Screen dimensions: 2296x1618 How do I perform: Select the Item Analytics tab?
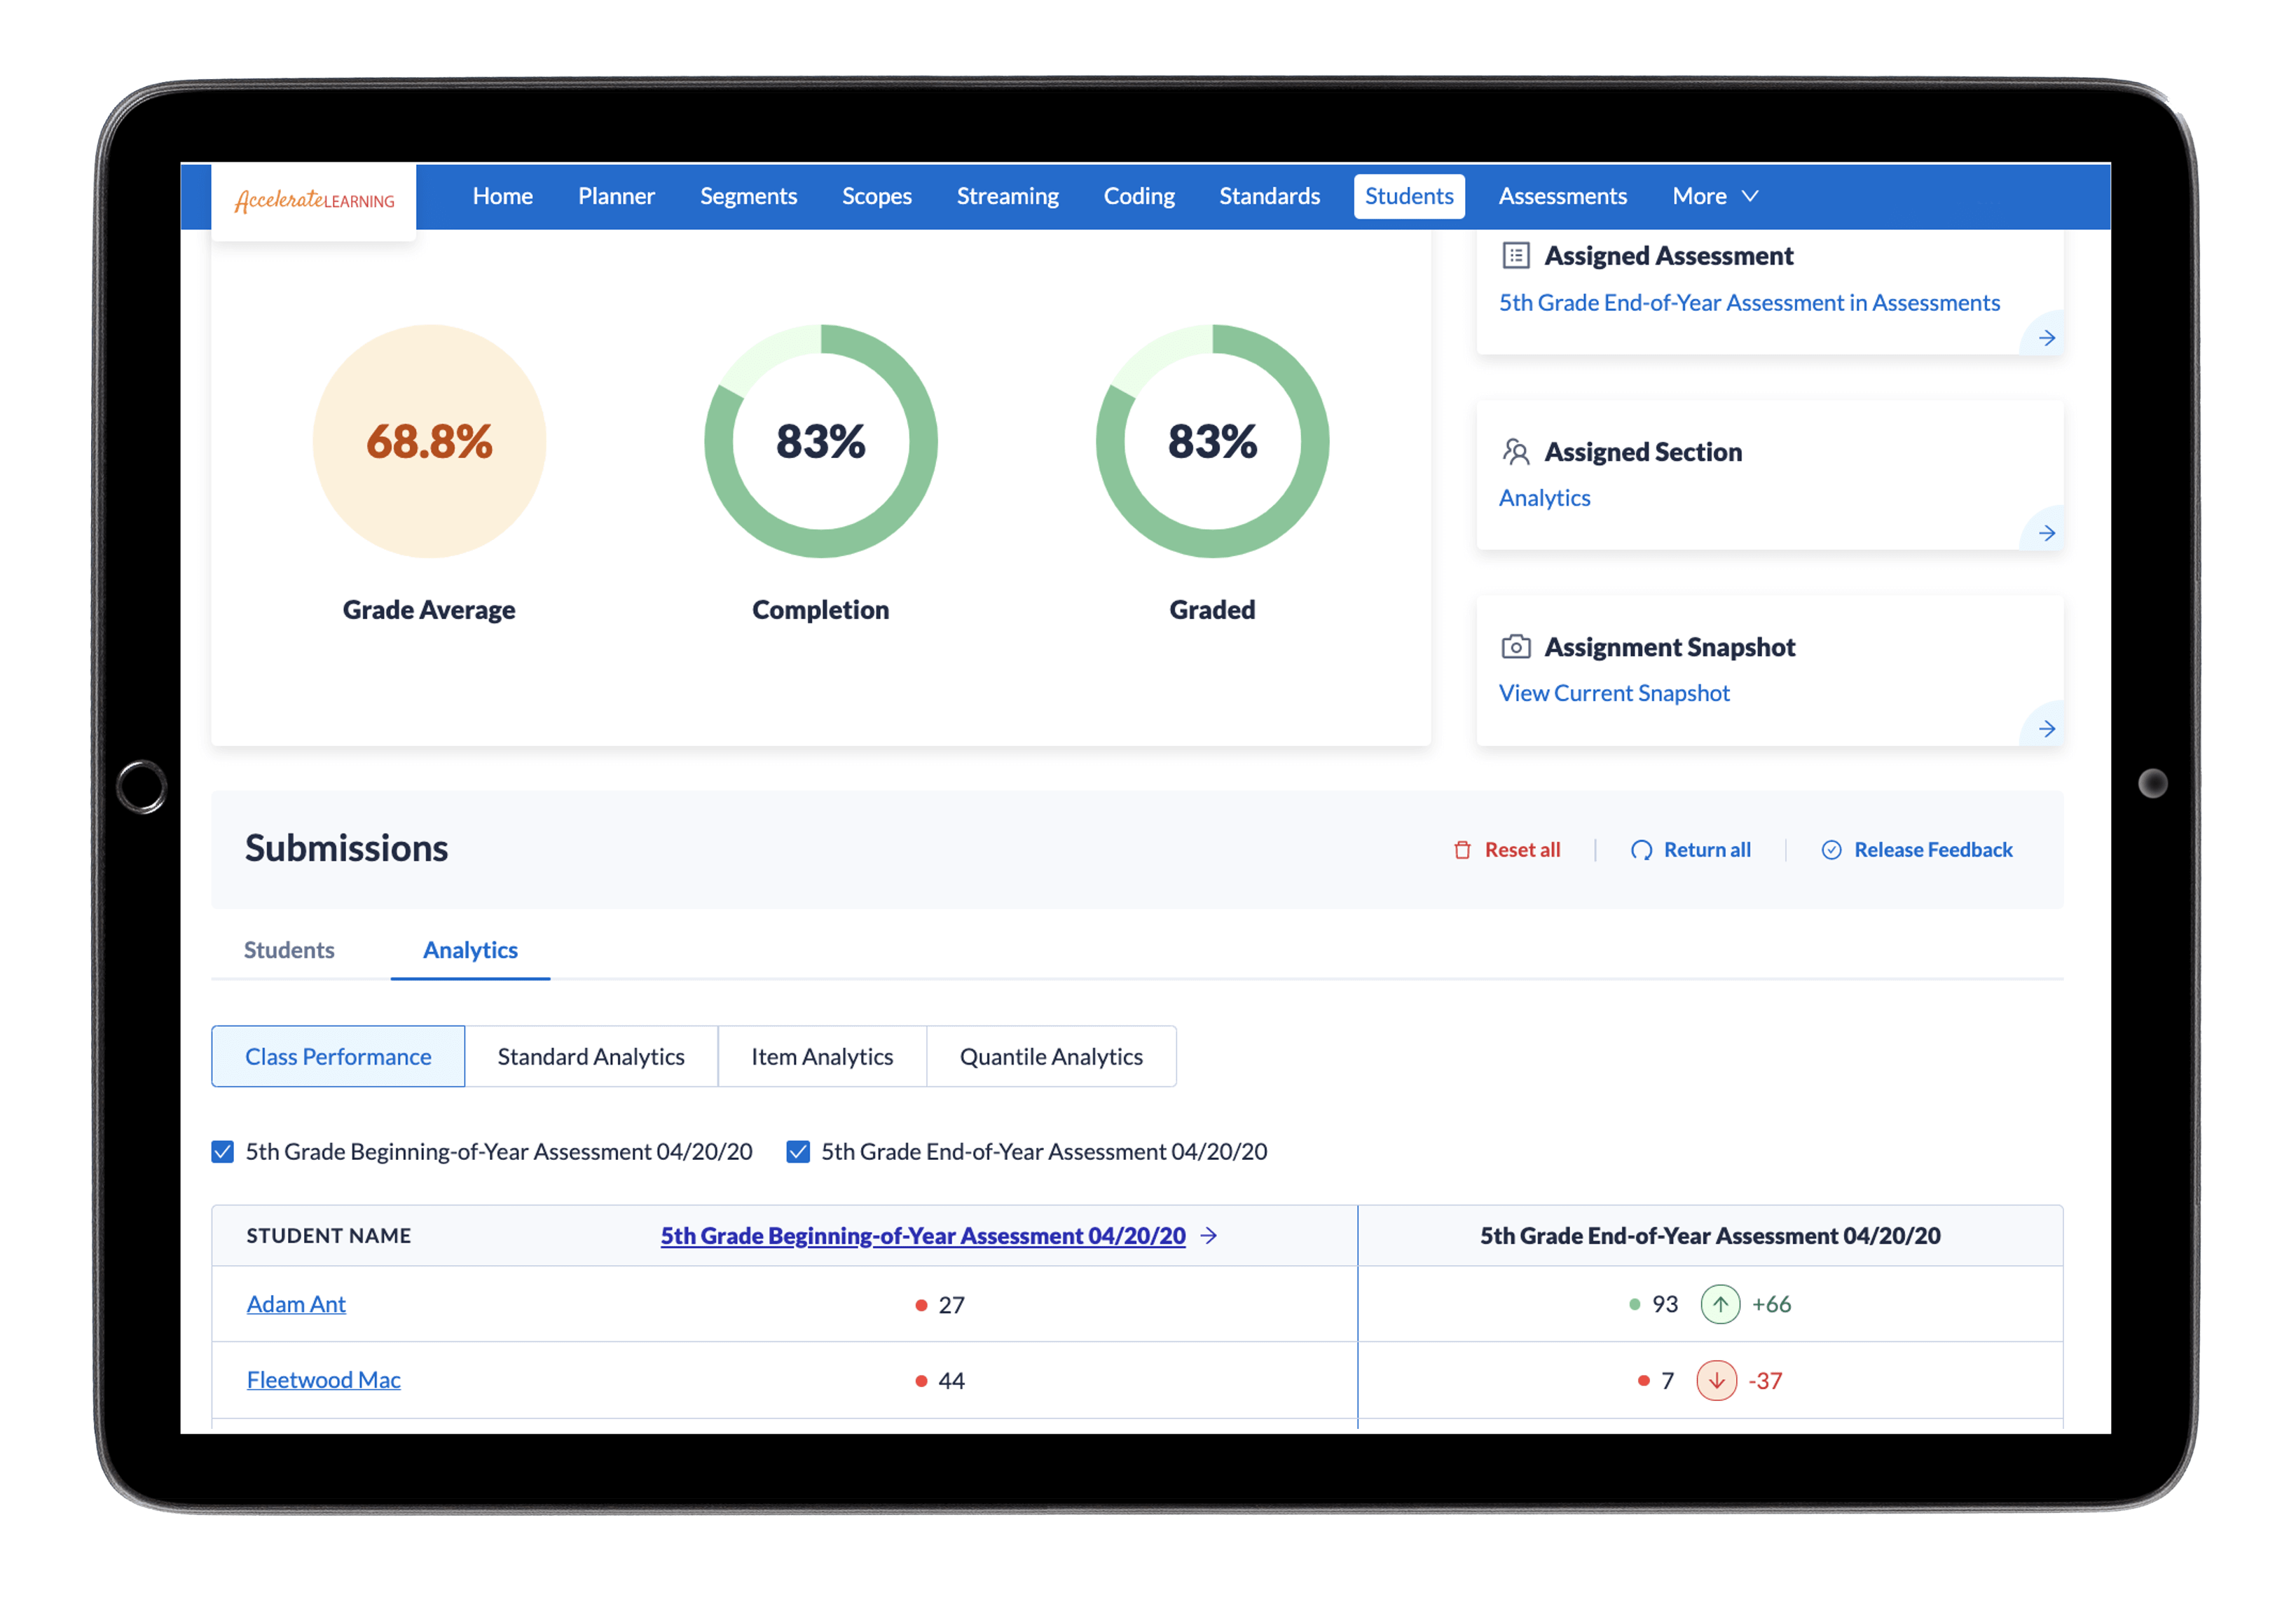(x=821, y=1057)
